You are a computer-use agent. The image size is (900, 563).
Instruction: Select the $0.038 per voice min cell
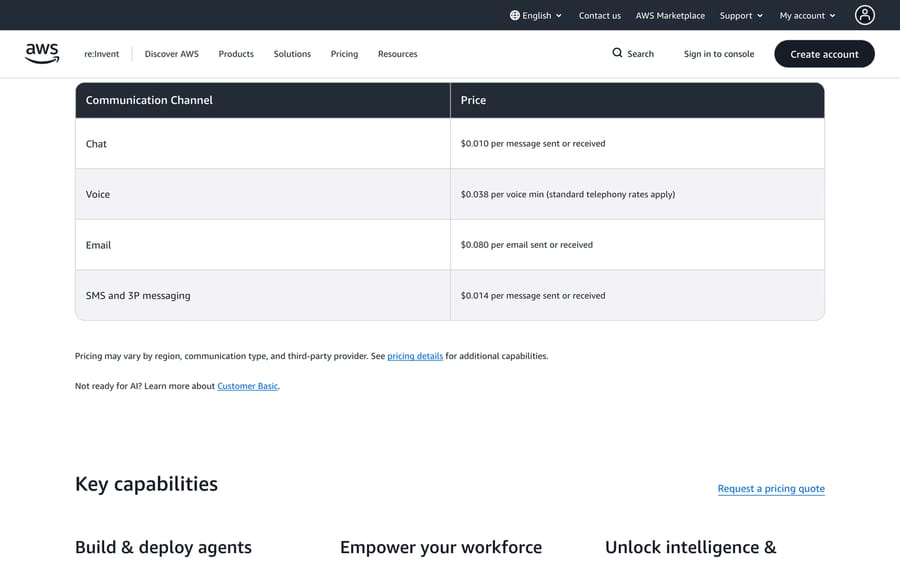637,194
